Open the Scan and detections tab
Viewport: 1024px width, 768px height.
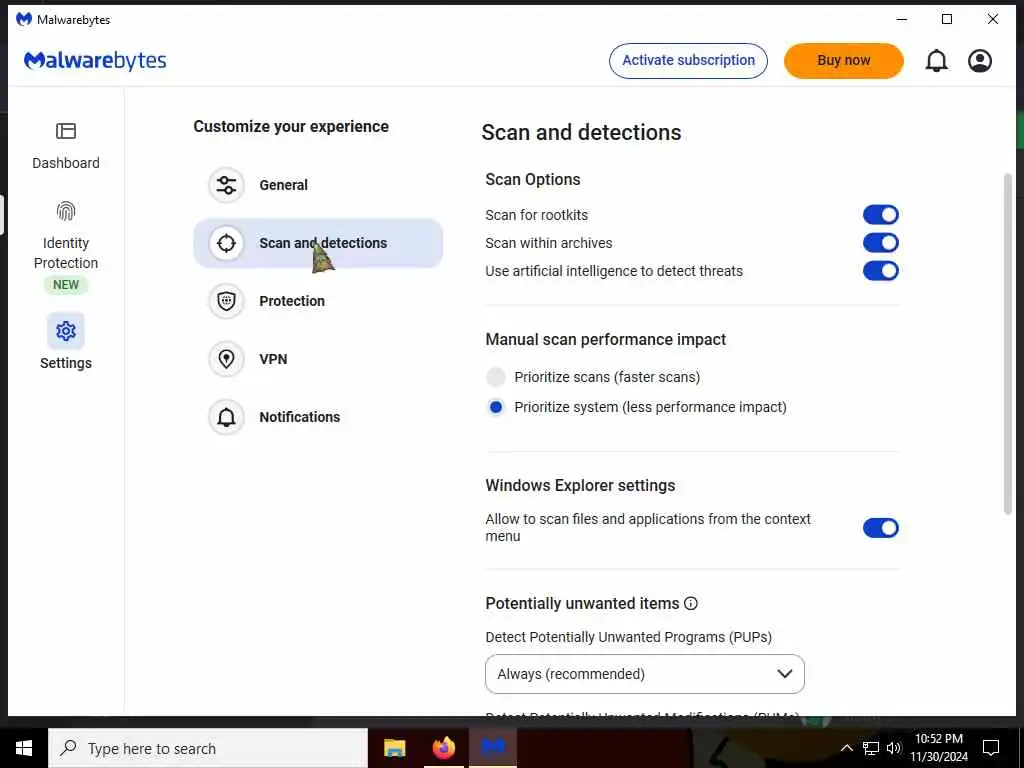click(x=318, y=243)
